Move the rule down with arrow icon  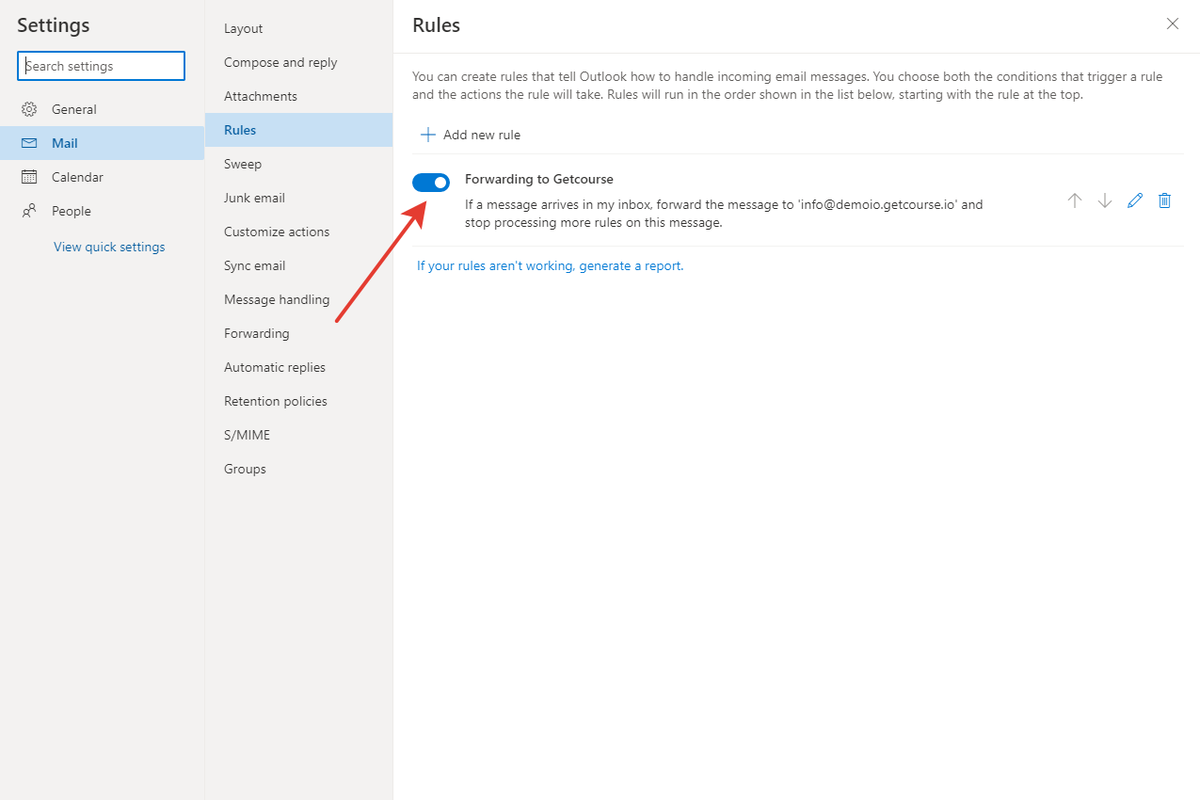(1105, 201)
